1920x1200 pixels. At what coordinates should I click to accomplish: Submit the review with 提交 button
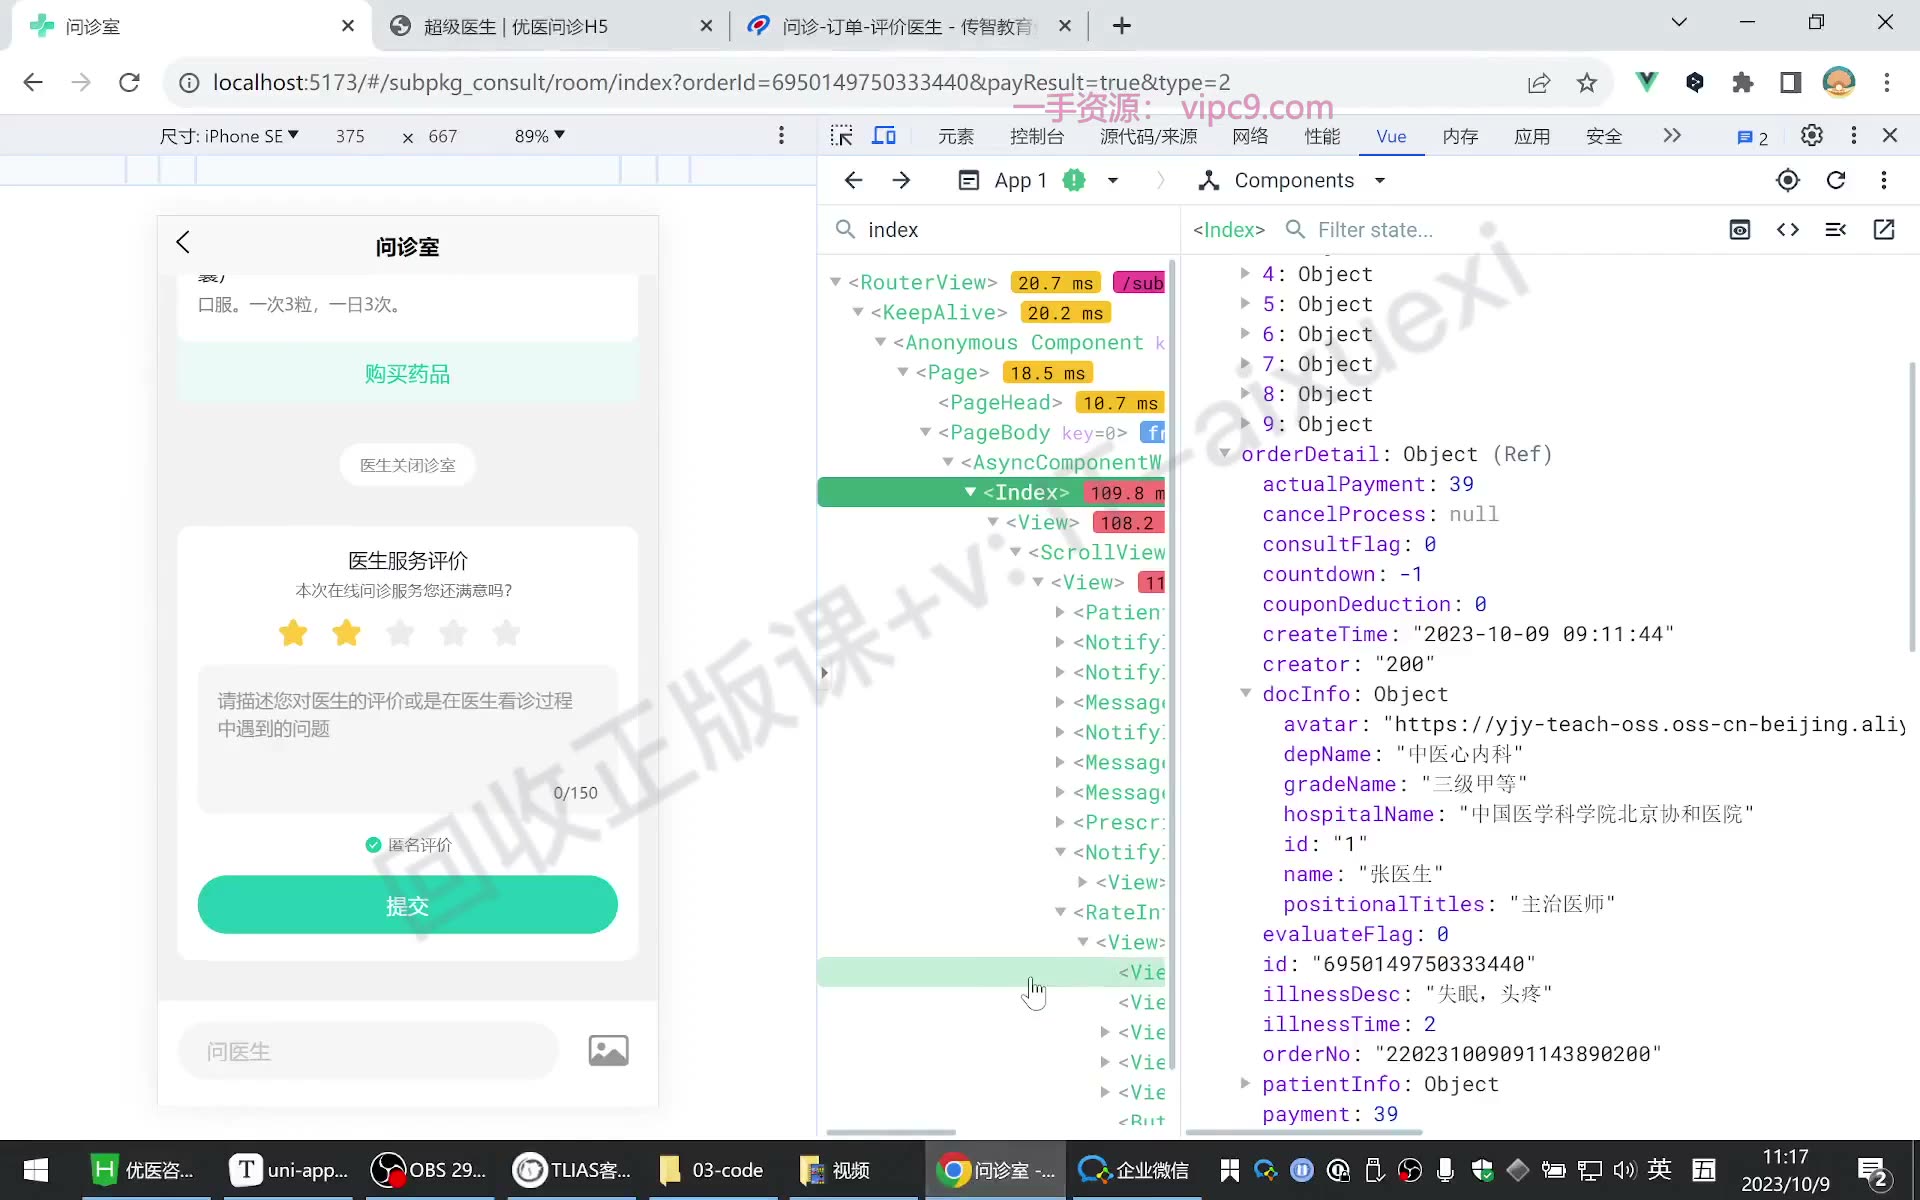408,905
